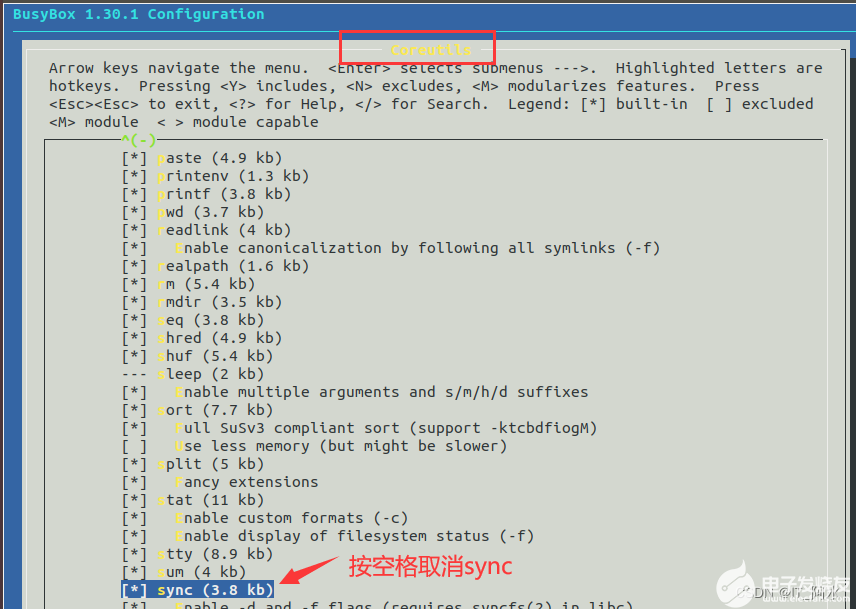The width and height of the screenshot is (856, 609).
Task: Toggle canonicalization by following symlinks checkbox
Action: tap(134, 248)
